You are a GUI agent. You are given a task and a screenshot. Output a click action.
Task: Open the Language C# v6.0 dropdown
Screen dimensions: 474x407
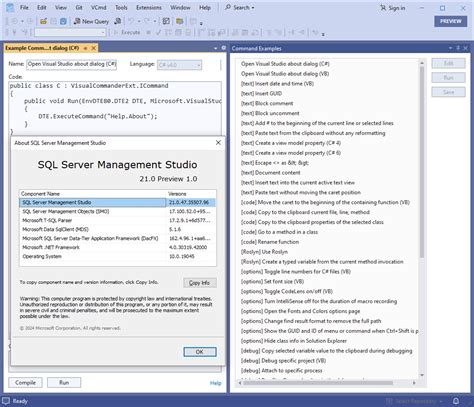[179, 65]
